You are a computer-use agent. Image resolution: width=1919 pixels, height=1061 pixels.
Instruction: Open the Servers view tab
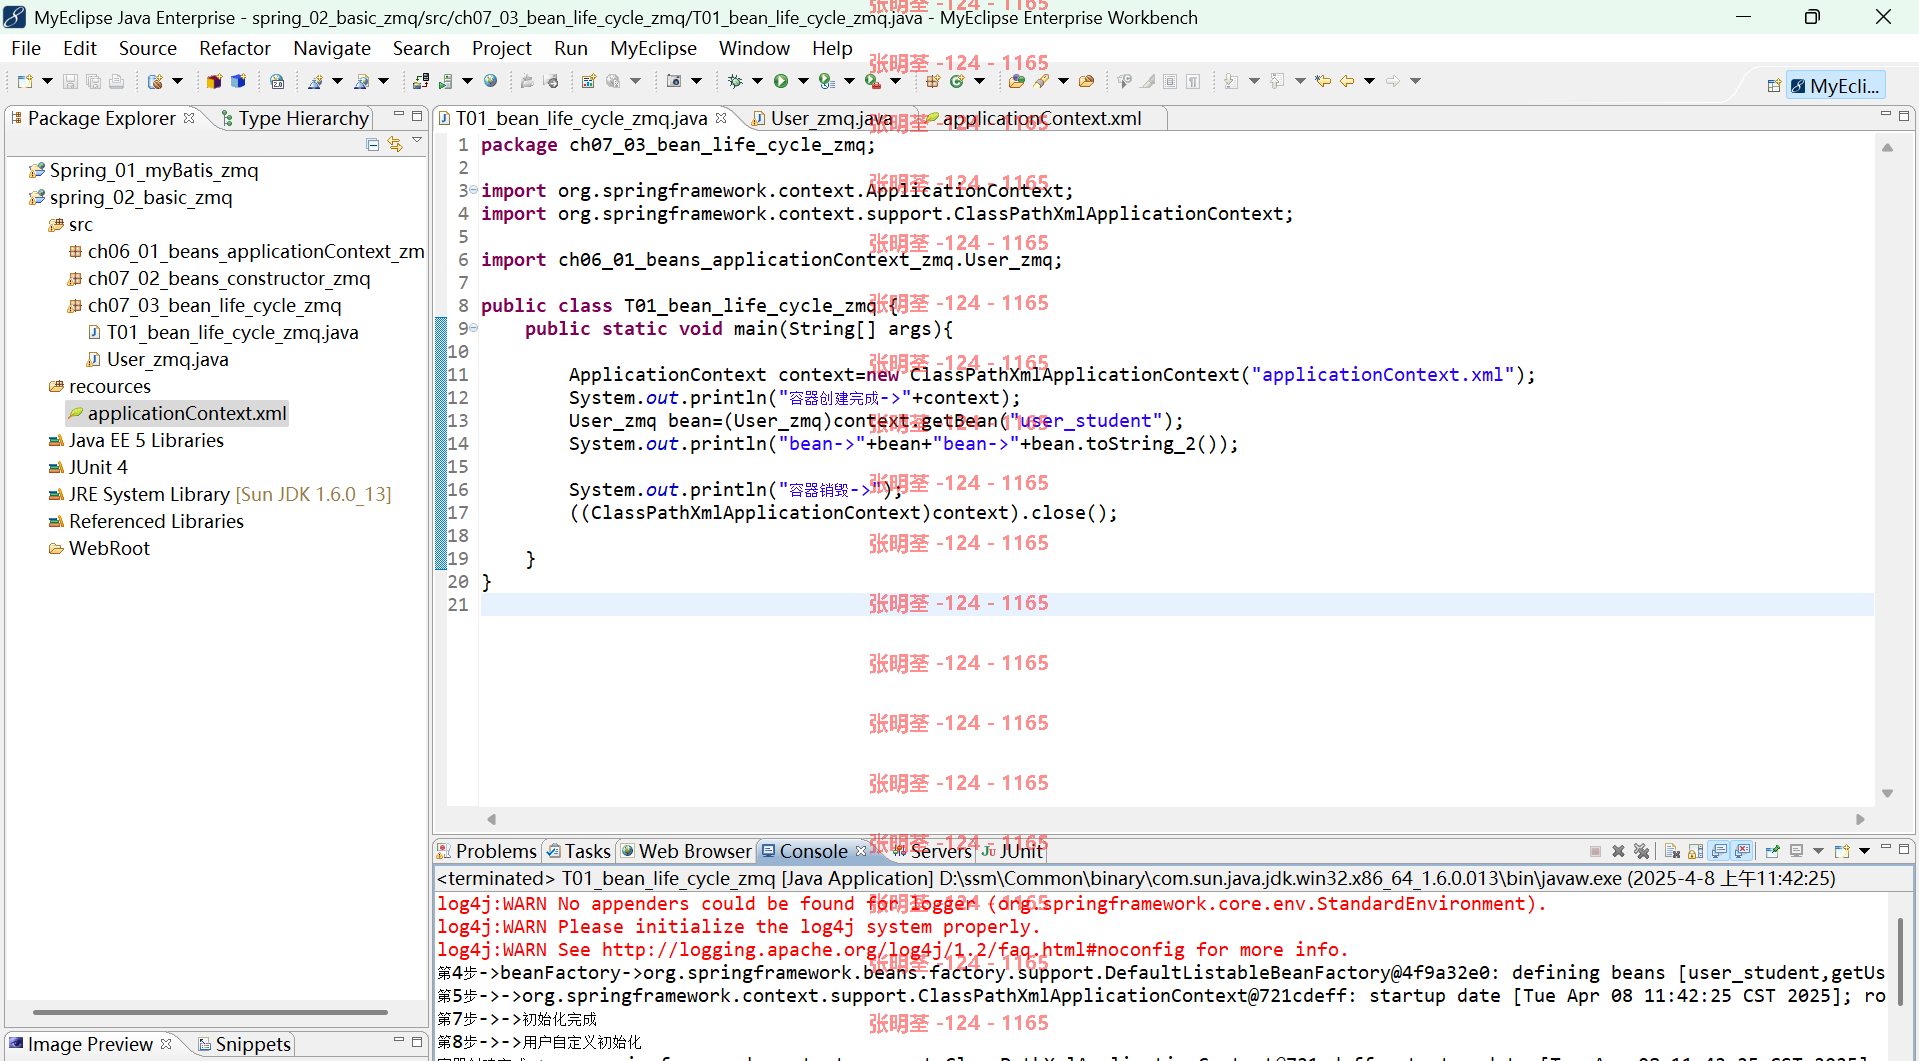(x=932, y=851)
